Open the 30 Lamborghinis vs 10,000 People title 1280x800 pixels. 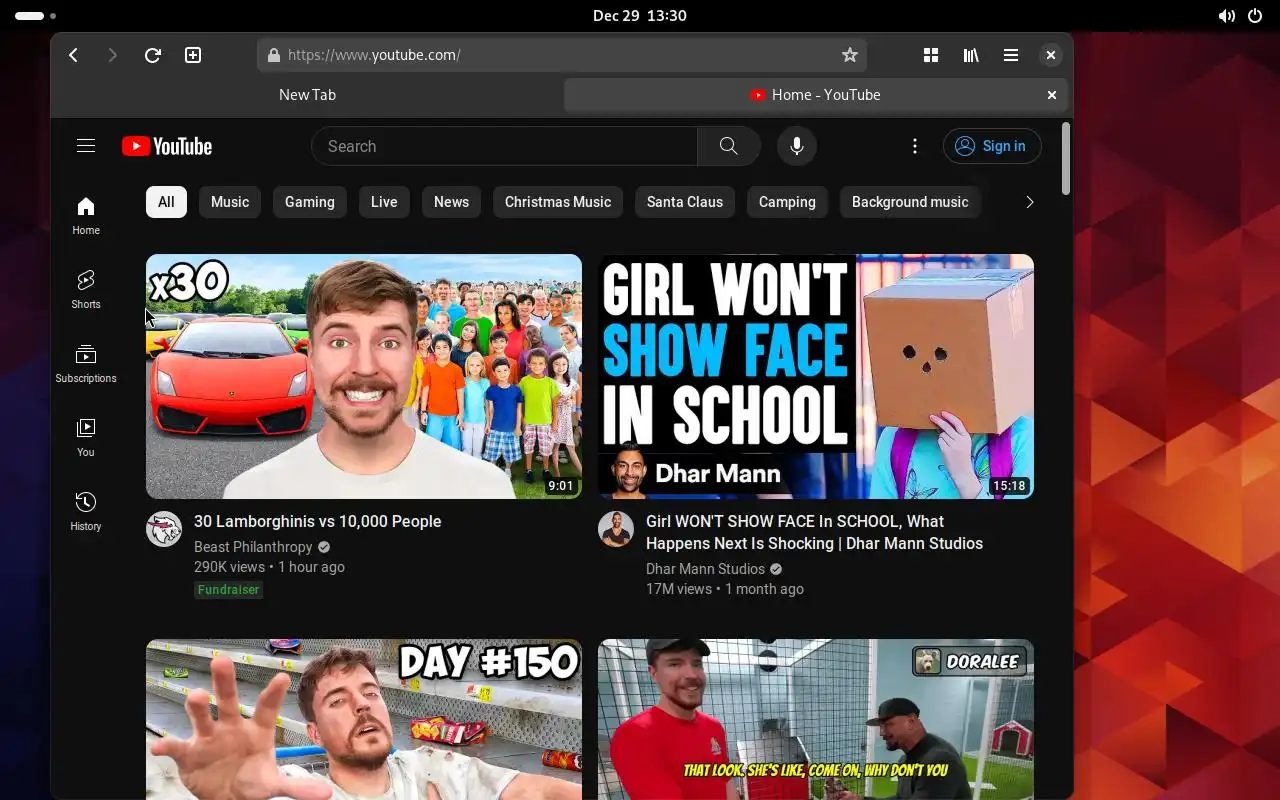pos(318,521)
